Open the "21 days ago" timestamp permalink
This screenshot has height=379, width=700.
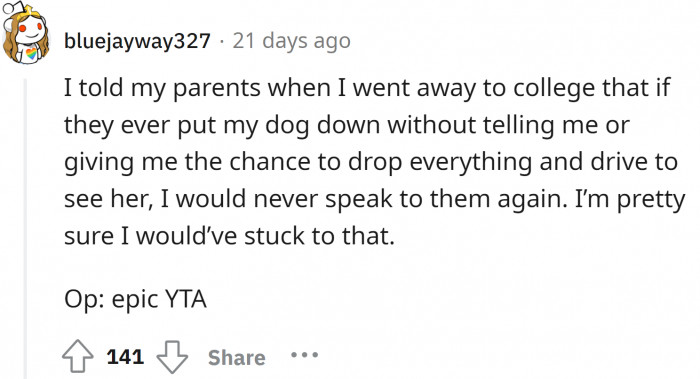pyautogui.click(x=292, y=41)
